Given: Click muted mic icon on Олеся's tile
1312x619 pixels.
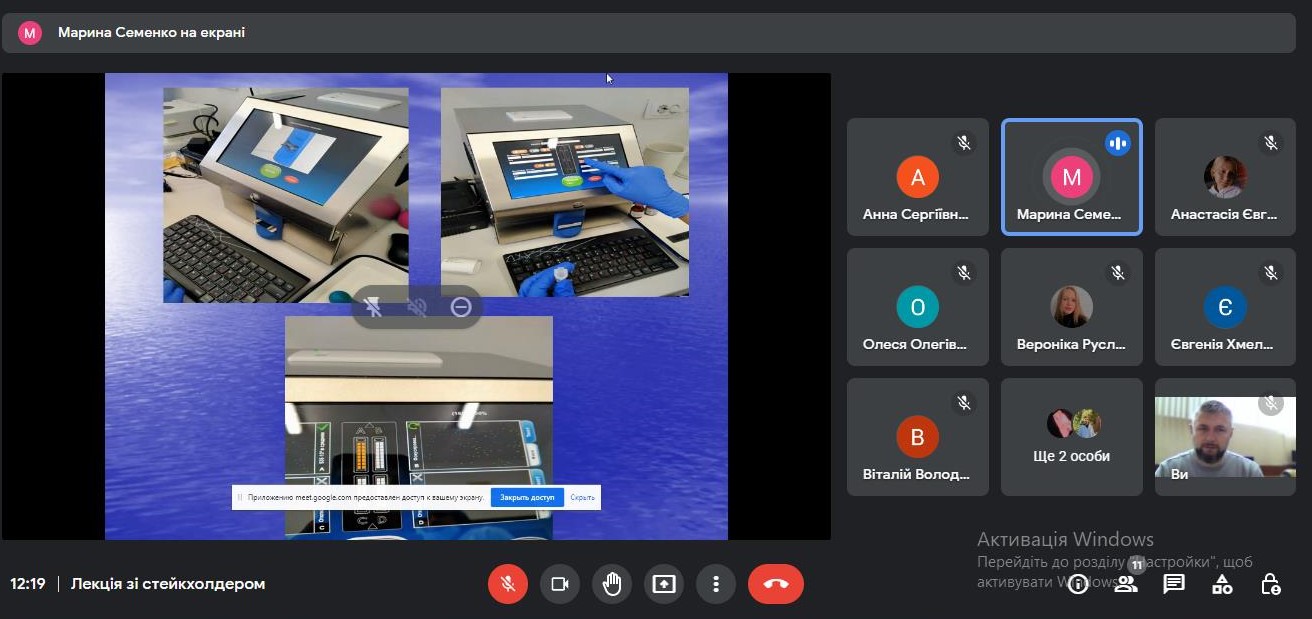Looking at the screenshot, I should [964, 272].
